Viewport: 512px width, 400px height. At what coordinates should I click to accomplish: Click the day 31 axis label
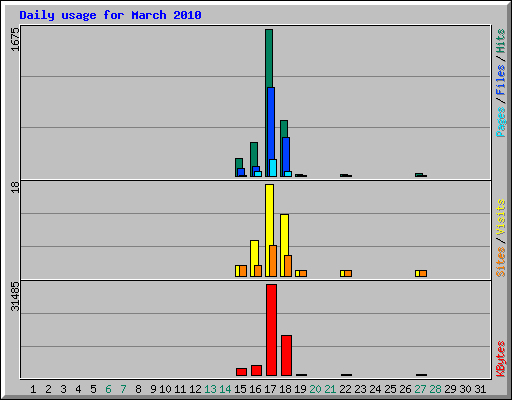coord(480,389)
